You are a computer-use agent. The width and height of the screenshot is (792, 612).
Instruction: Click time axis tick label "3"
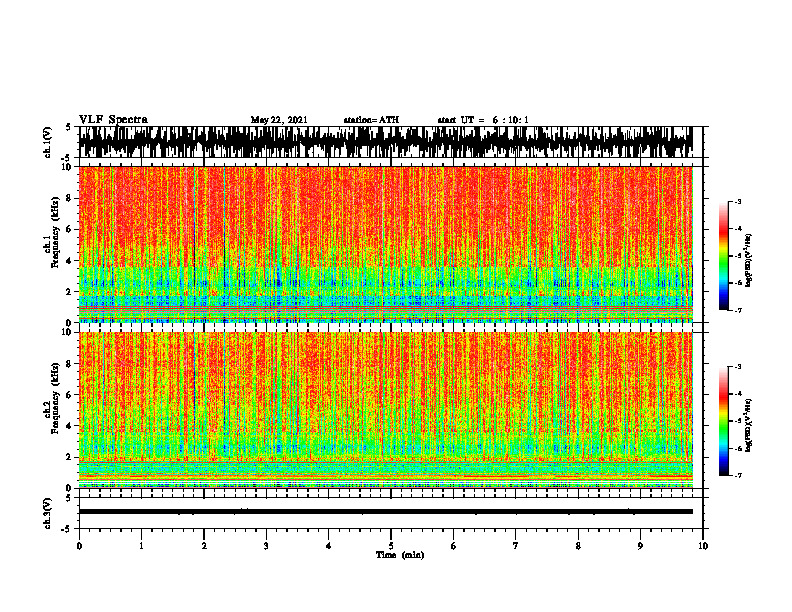266,546
